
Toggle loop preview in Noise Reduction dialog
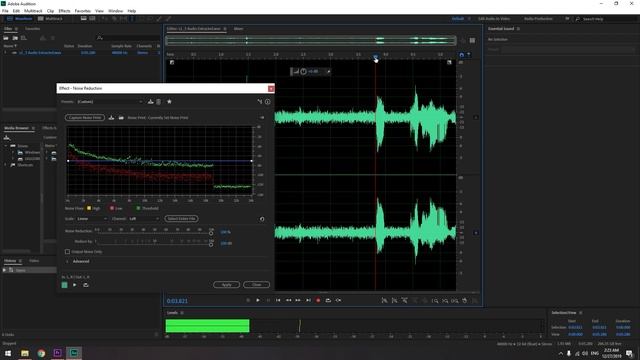coord(85,285)
